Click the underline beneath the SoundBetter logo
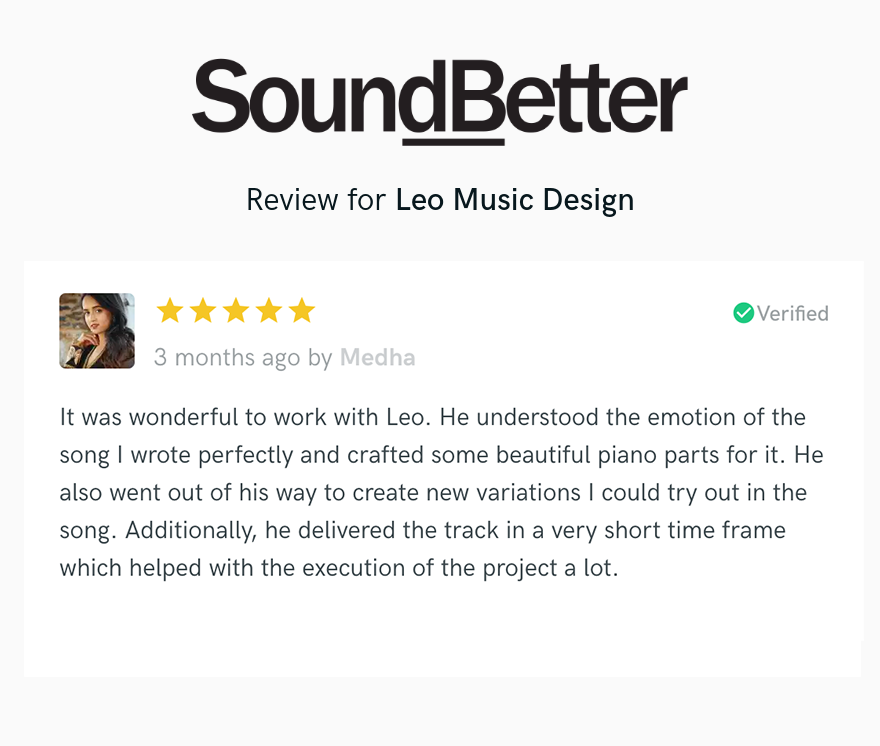The height and width of the screenshot is (746, 880). click(453, 142)
